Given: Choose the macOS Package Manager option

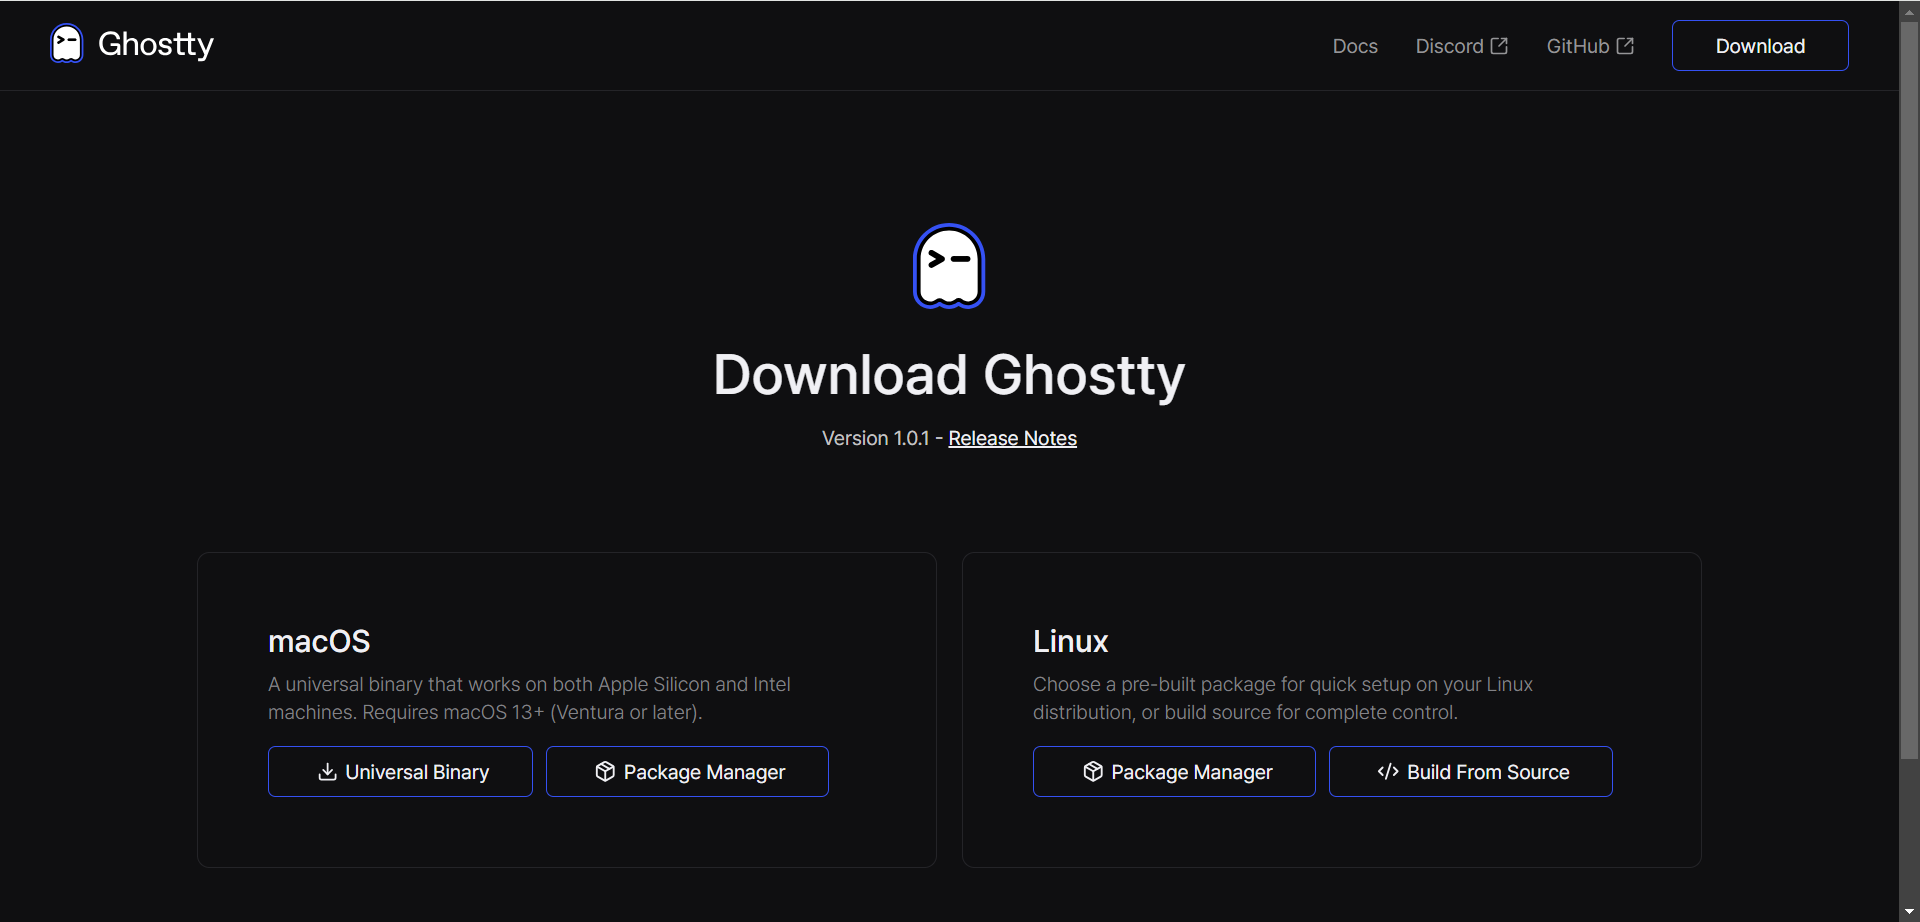Looking at the screenshot, I should [x=687, y=772].
